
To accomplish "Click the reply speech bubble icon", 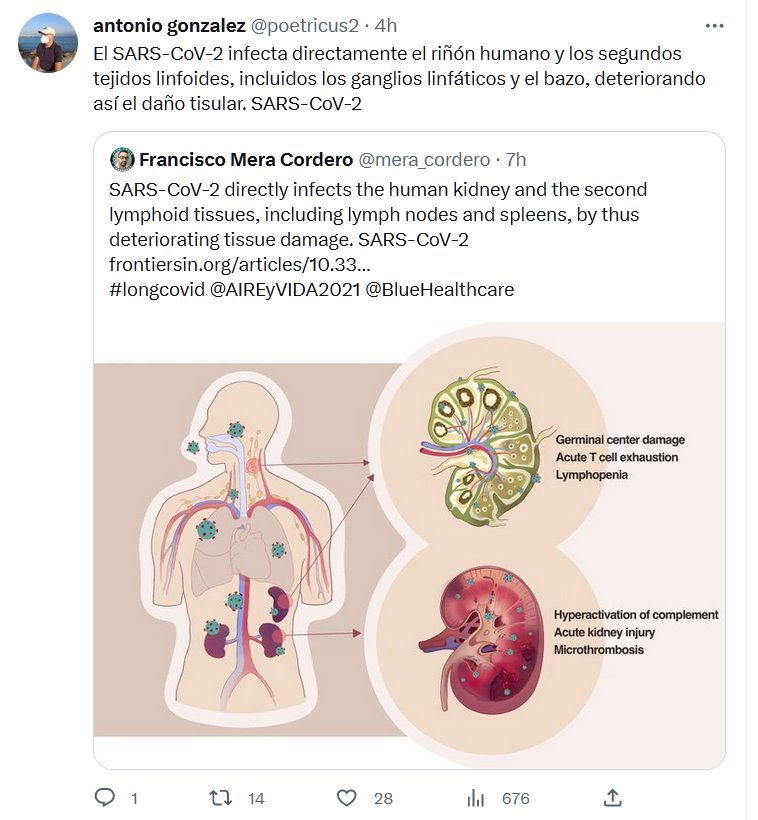I will (105, 798).
